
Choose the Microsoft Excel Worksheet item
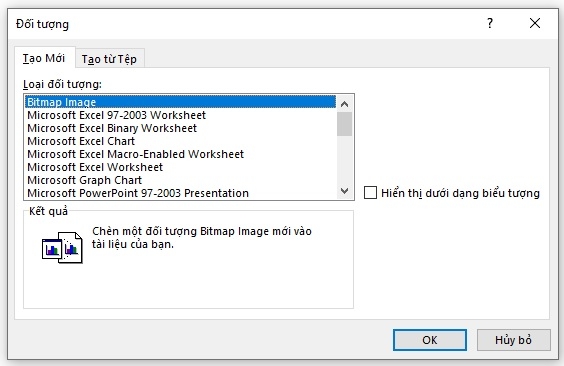click(x=180, y=167)
